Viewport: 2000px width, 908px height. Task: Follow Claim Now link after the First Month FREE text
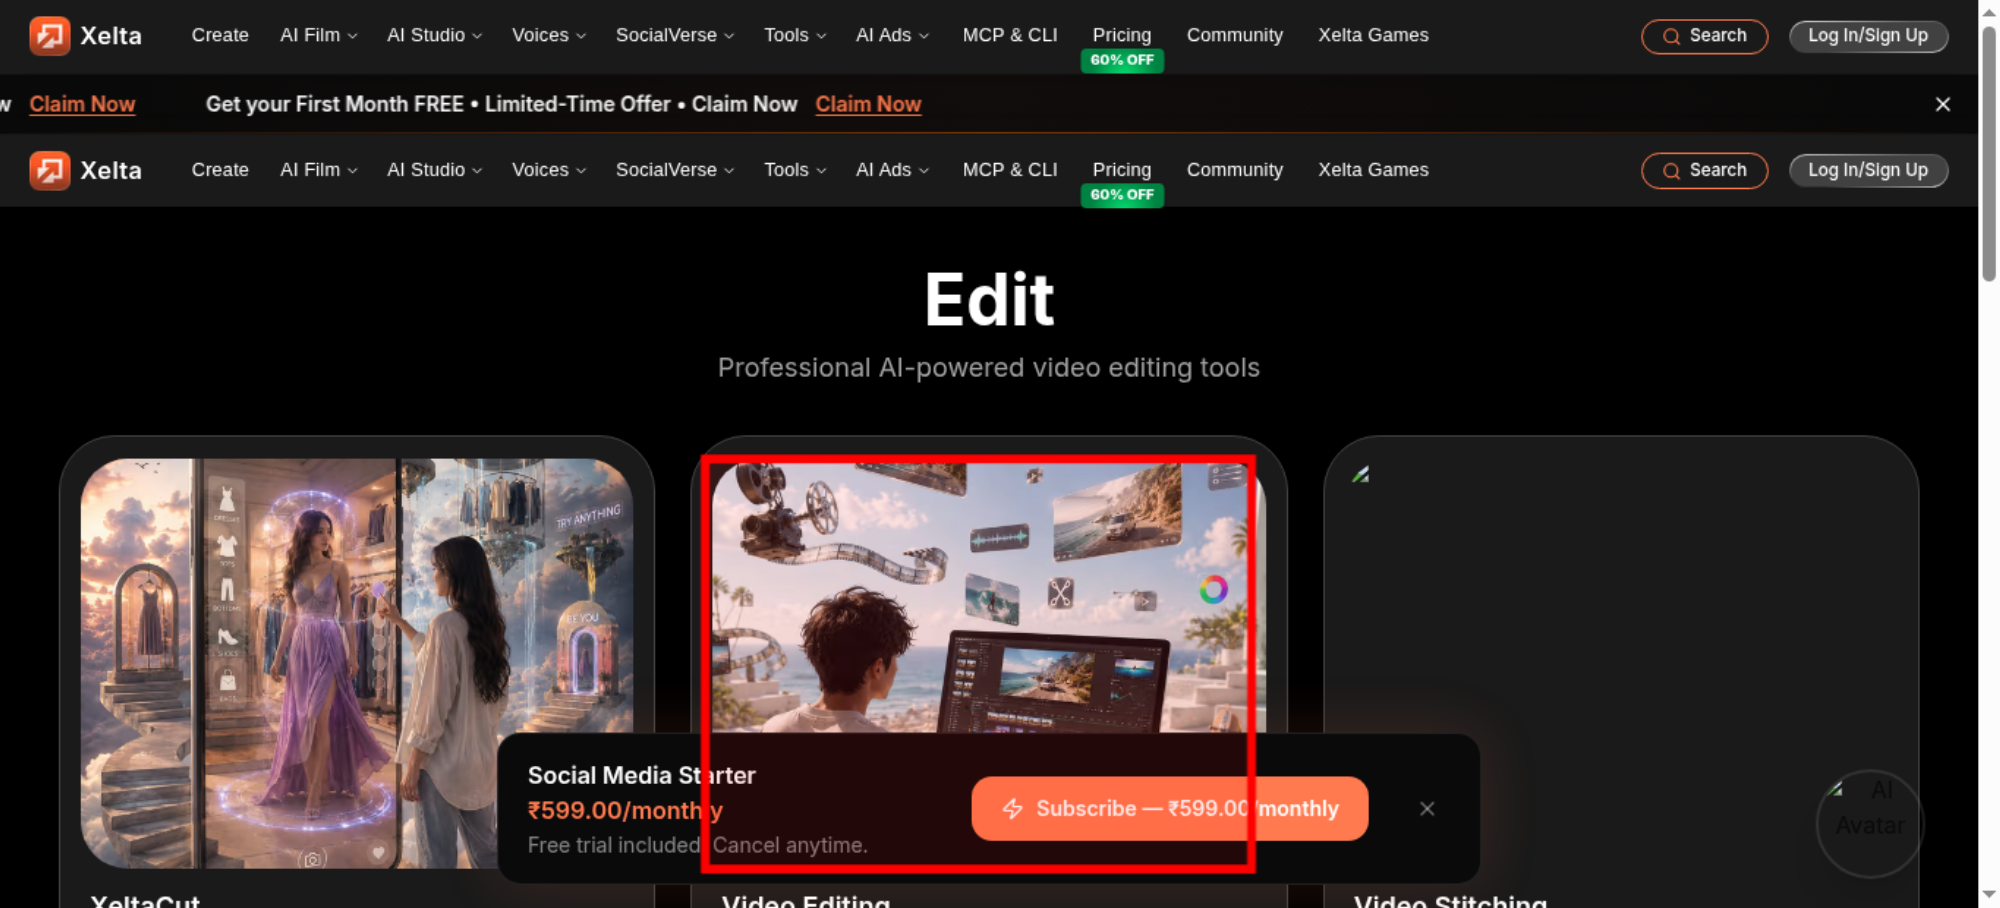pos(868,104)
